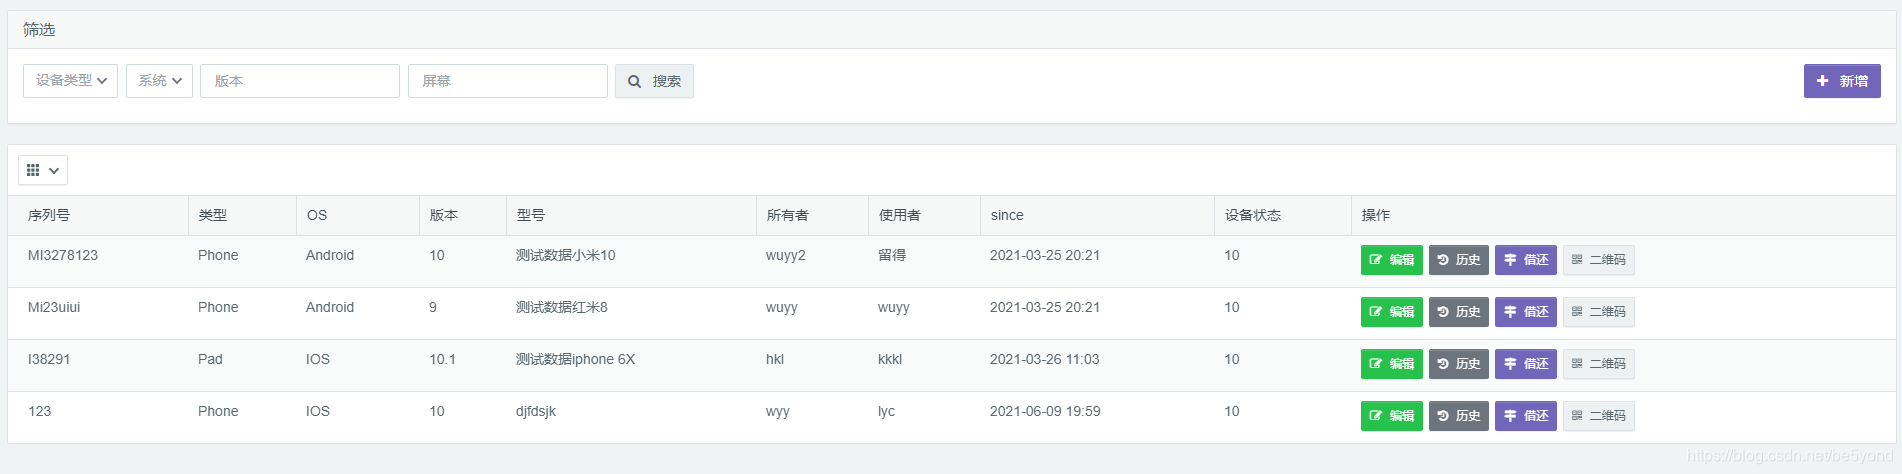Edit device MI3278123
1902x474 pixels.
1391,260
